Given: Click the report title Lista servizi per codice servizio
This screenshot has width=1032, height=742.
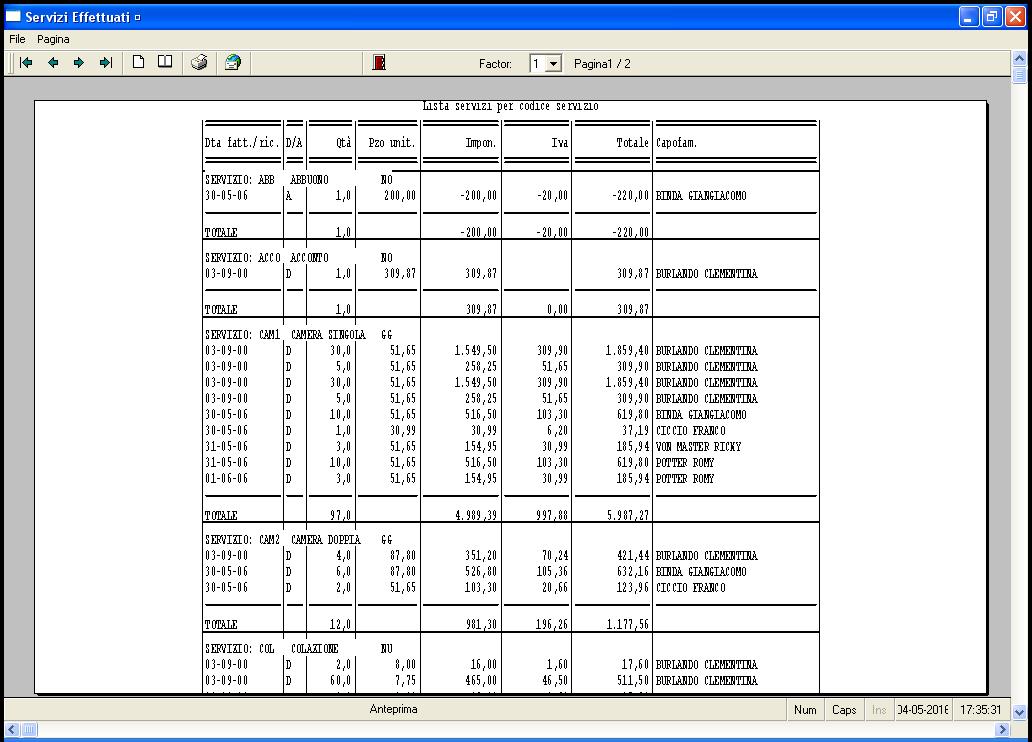Looking at the screenshot, I should tap(510, 106).
